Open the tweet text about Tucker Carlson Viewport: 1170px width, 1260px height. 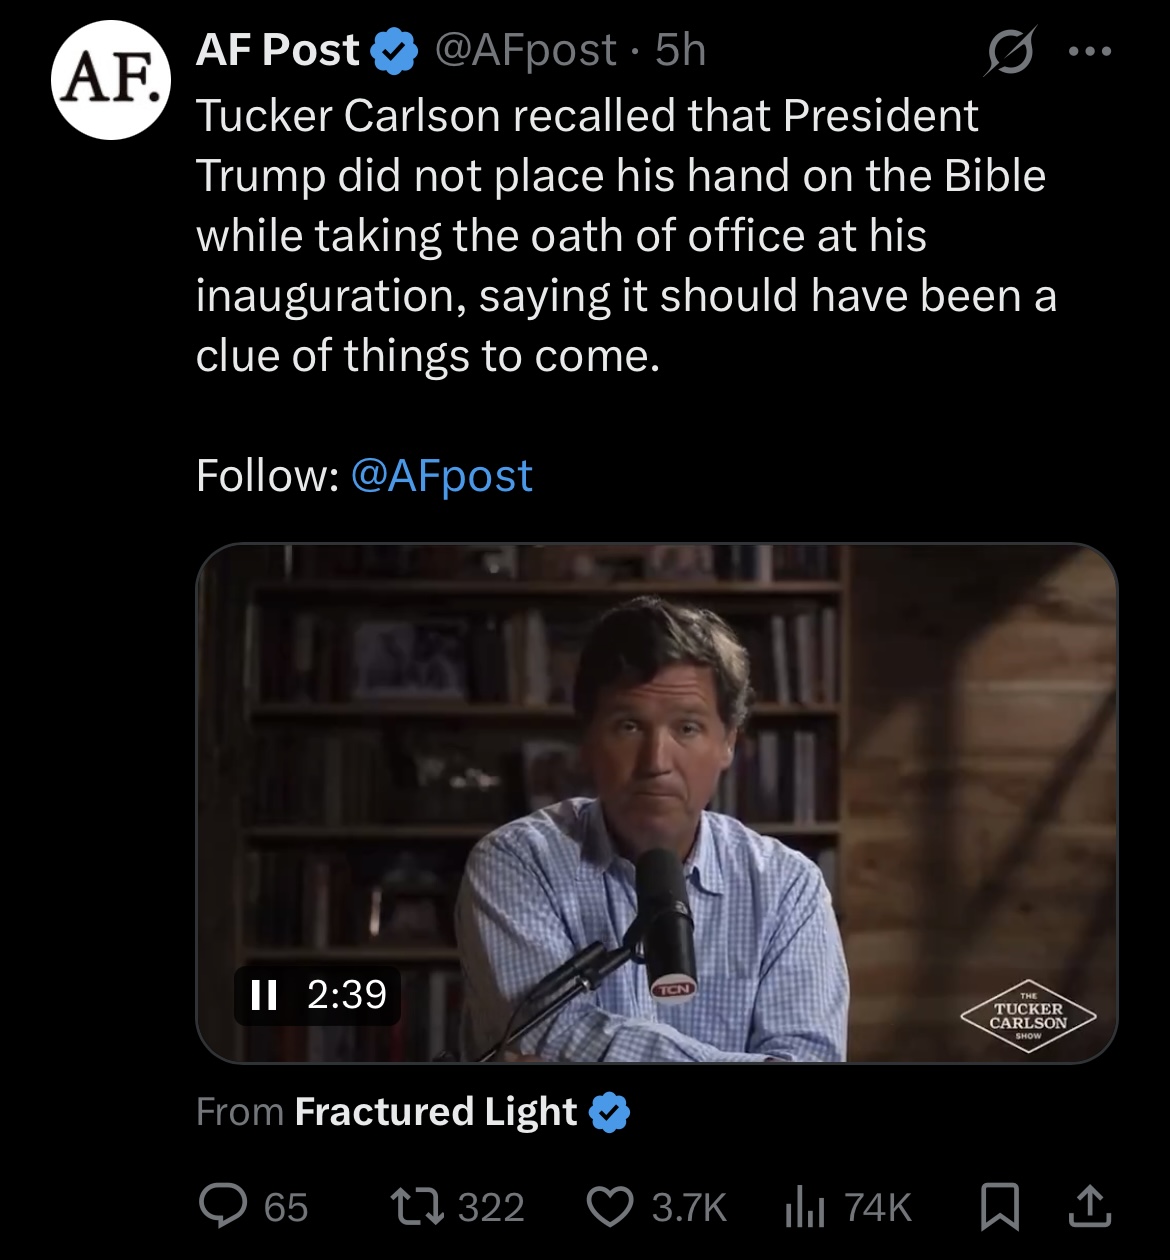(620, 236)
